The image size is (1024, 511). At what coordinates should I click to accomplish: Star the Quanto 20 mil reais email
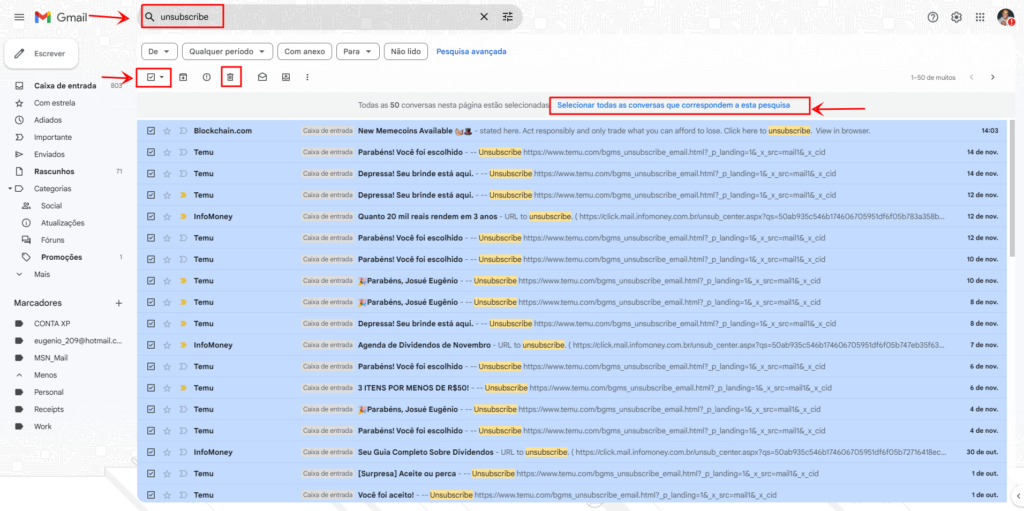(x=167, y=216)
